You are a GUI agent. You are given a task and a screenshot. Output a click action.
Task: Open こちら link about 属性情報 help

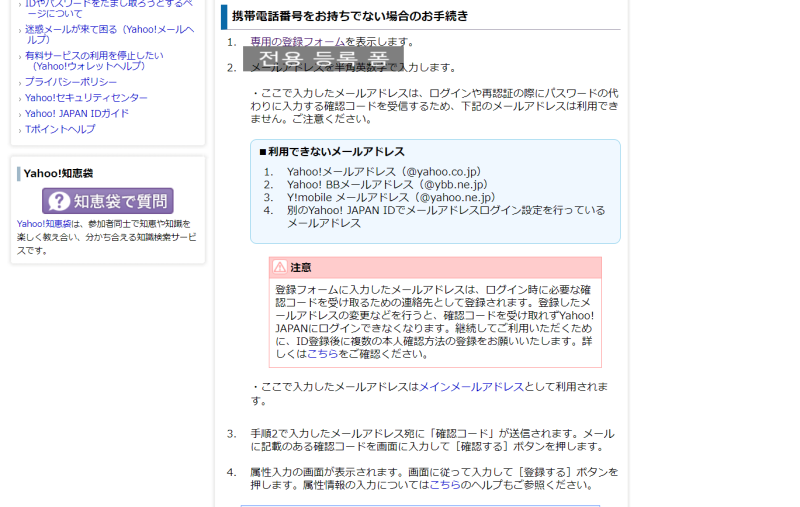coord(445,485)
